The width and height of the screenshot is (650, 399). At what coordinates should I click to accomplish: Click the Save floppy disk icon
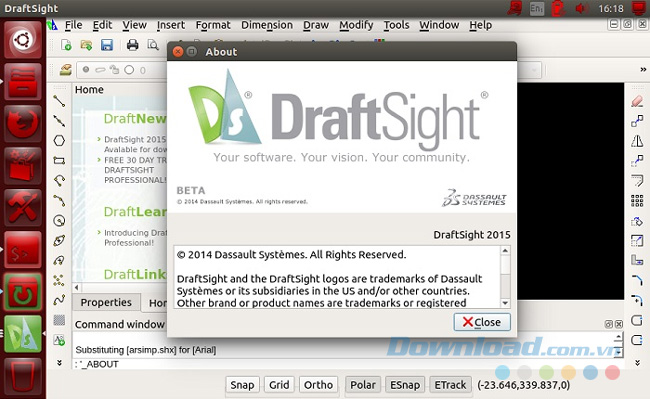107,45
